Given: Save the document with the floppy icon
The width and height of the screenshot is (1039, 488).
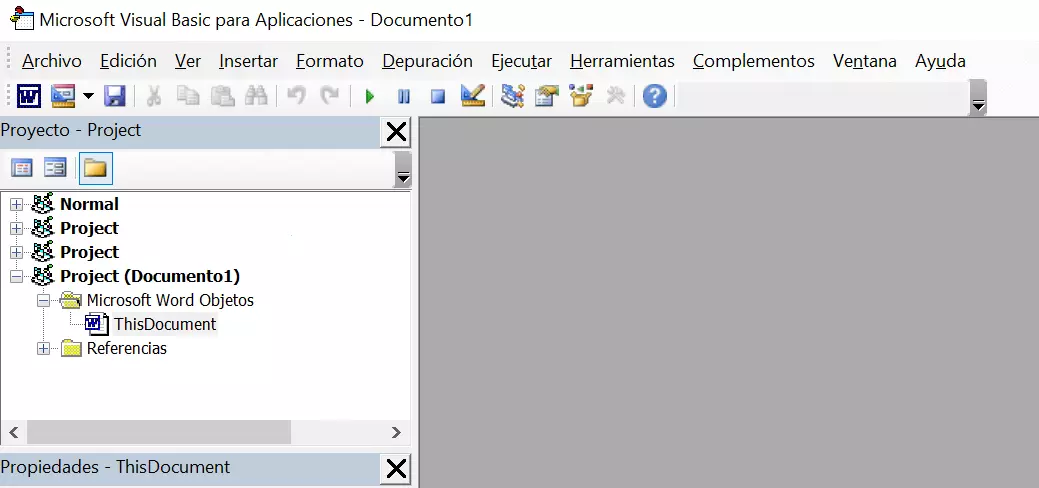Looking at the screenshot, I should [x=115, y=97].
